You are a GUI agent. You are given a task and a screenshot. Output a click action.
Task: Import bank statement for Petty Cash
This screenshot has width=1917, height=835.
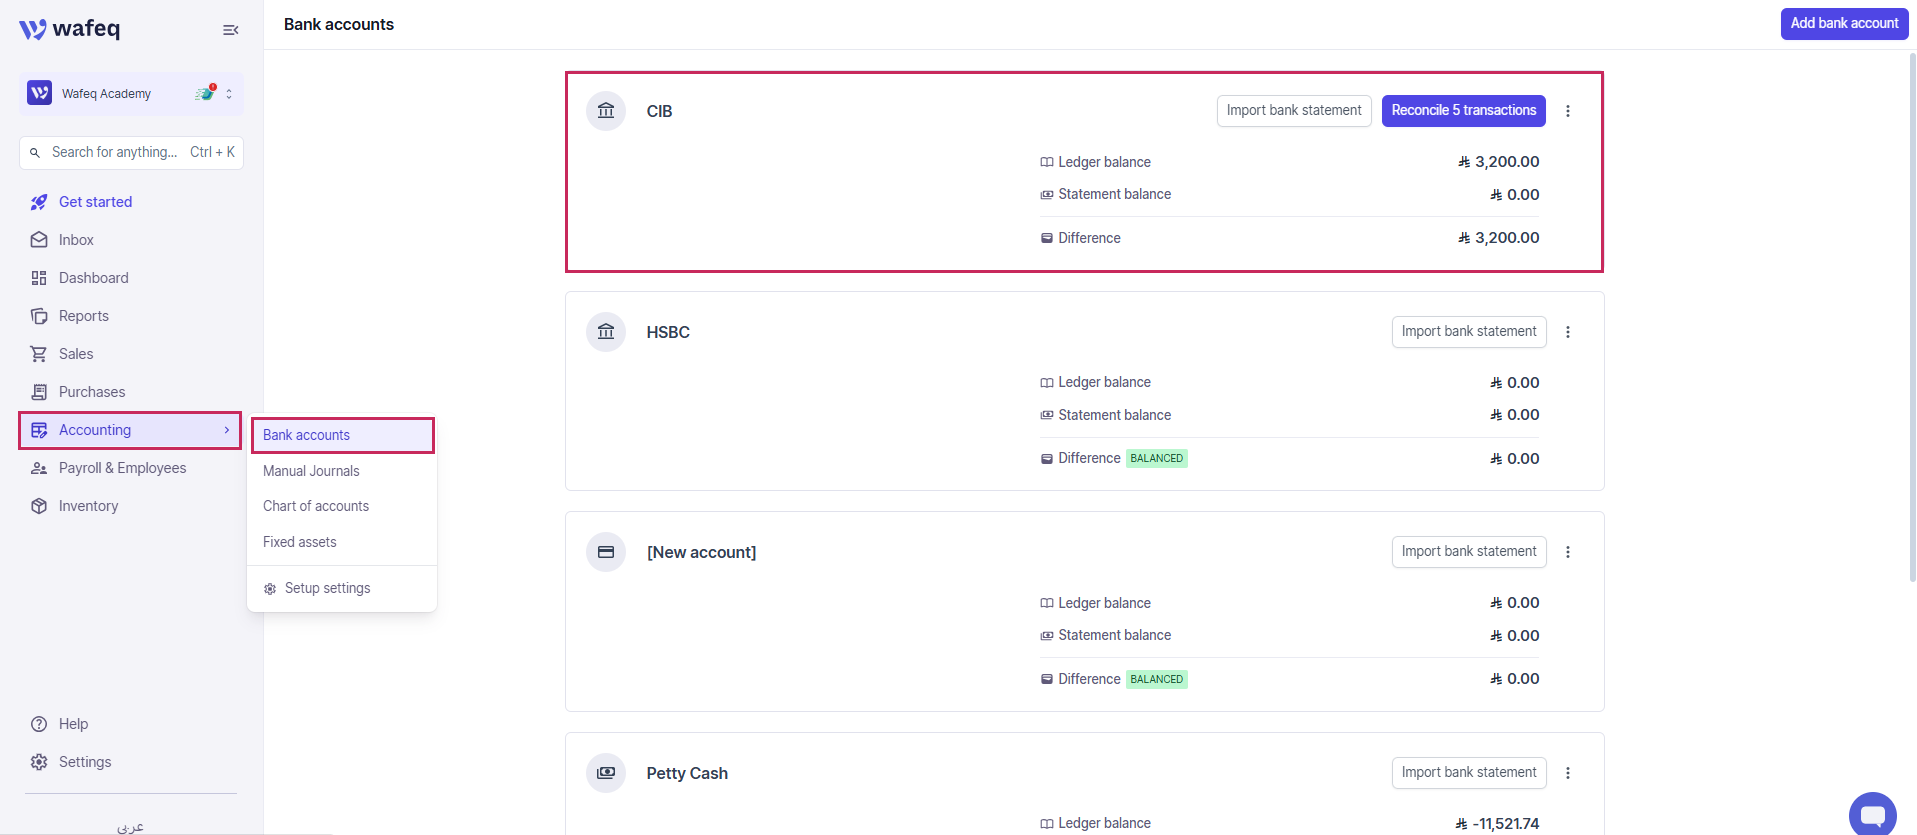click(1469, 773)
